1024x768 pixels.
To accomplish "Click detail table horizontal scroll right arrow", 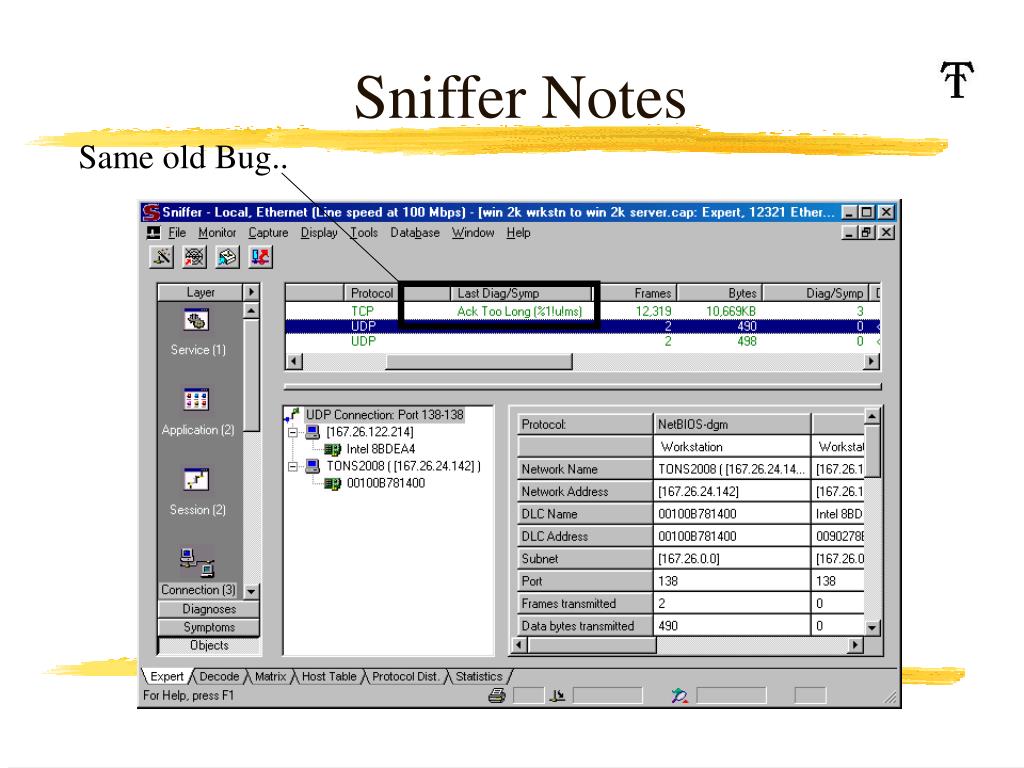I will [855, 645].
